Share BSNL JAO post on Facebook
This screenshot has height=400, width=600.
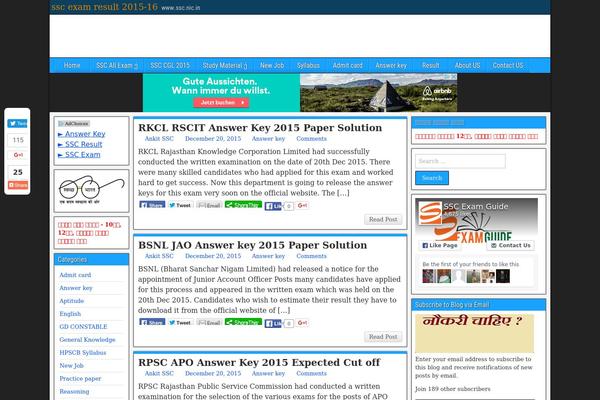[152, 322]
